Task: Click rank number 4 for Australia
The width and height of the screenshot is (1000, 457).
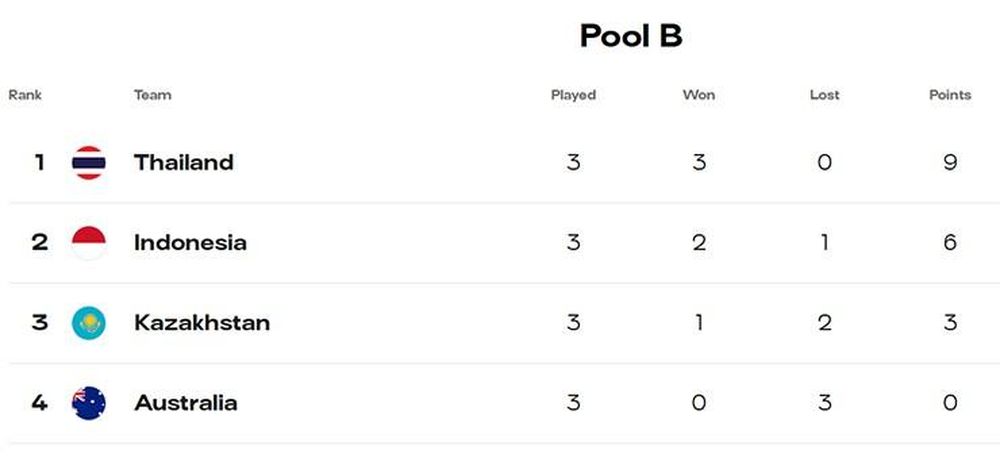Action: (x=40, y=403)
